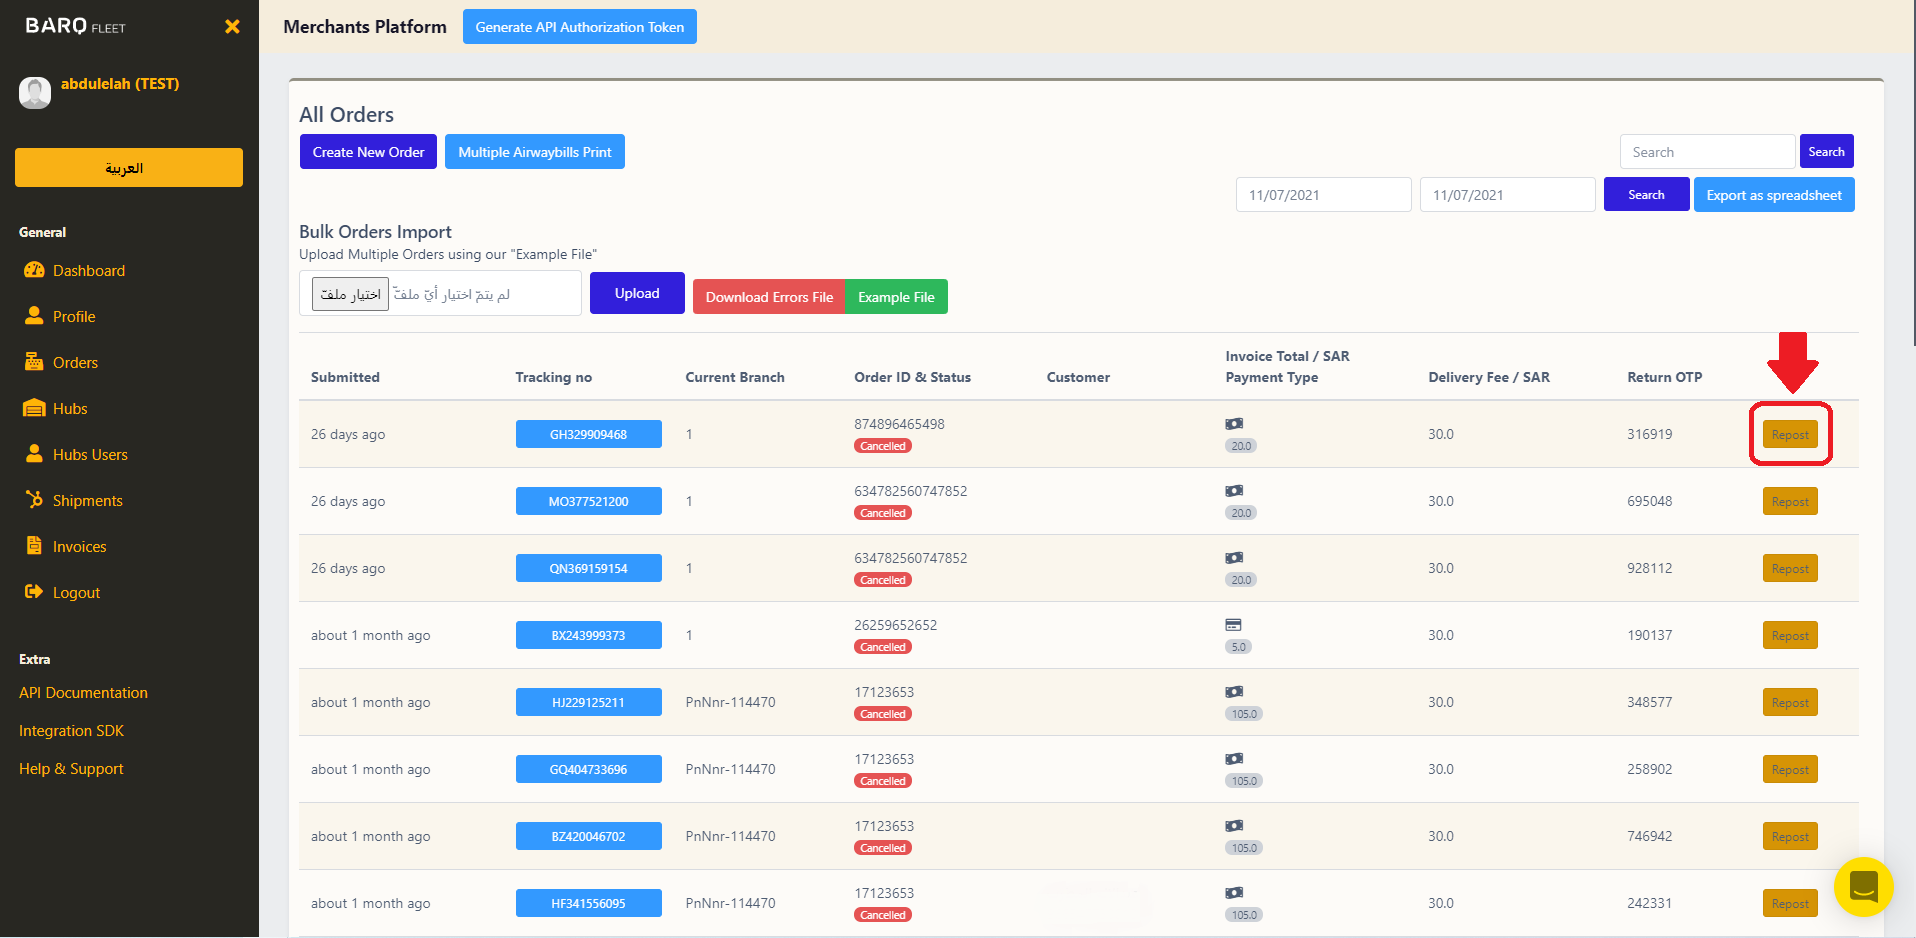Click card payment icon for order 26259652652
Screen dimensions: 1916x938
[x=1233, y=625]
